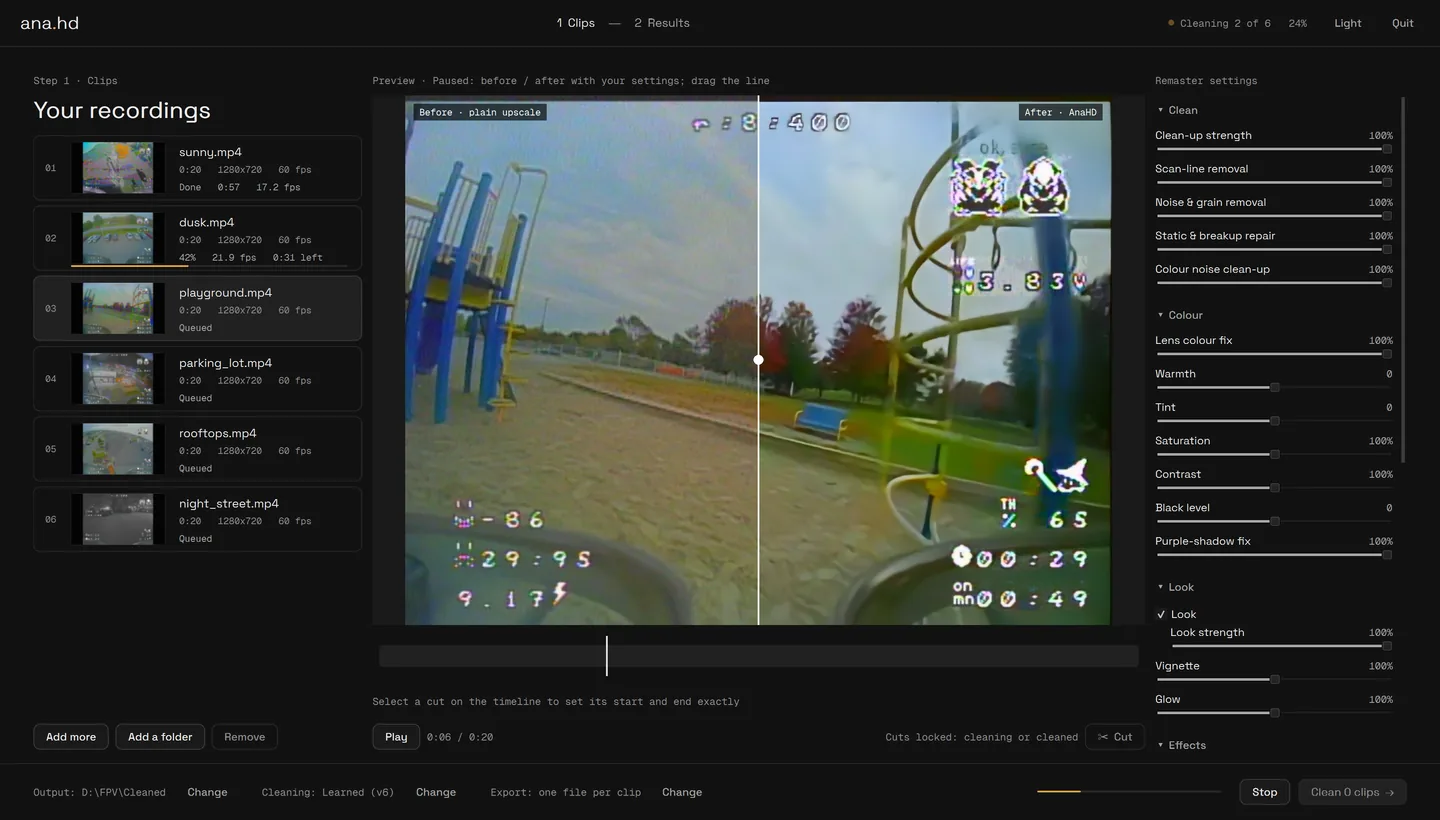Select the playground.mp4 clip row
Image resolution: width=1440 pixels, height=820 pixels.
[x=197, y=308]
